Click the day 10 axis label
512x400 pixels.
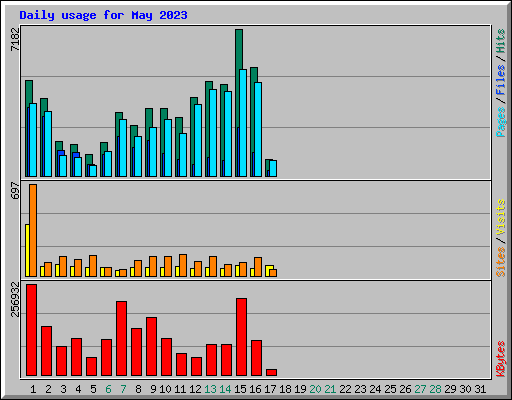tap(165, 389)
